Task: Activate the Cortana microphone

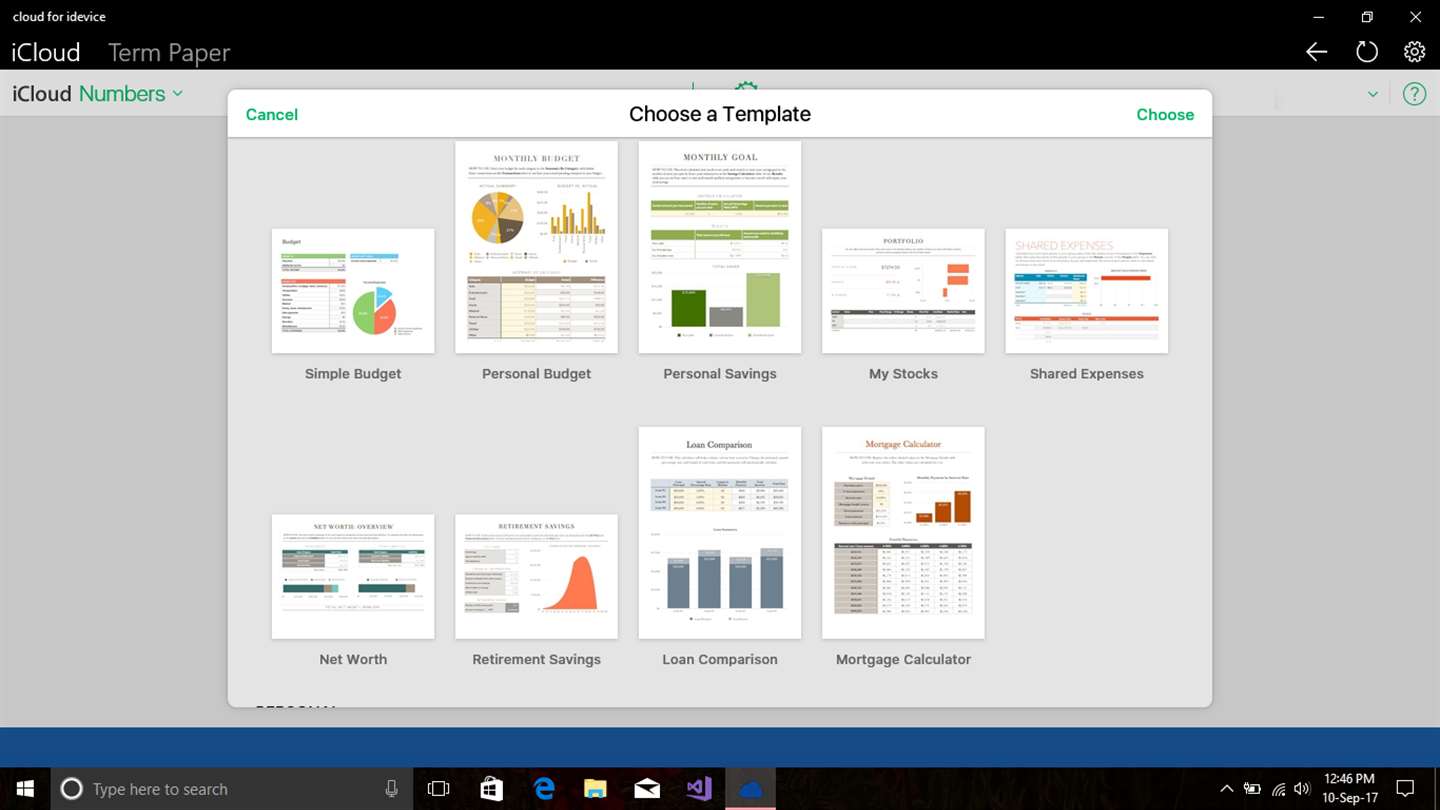Action: (x=391, y=789)
